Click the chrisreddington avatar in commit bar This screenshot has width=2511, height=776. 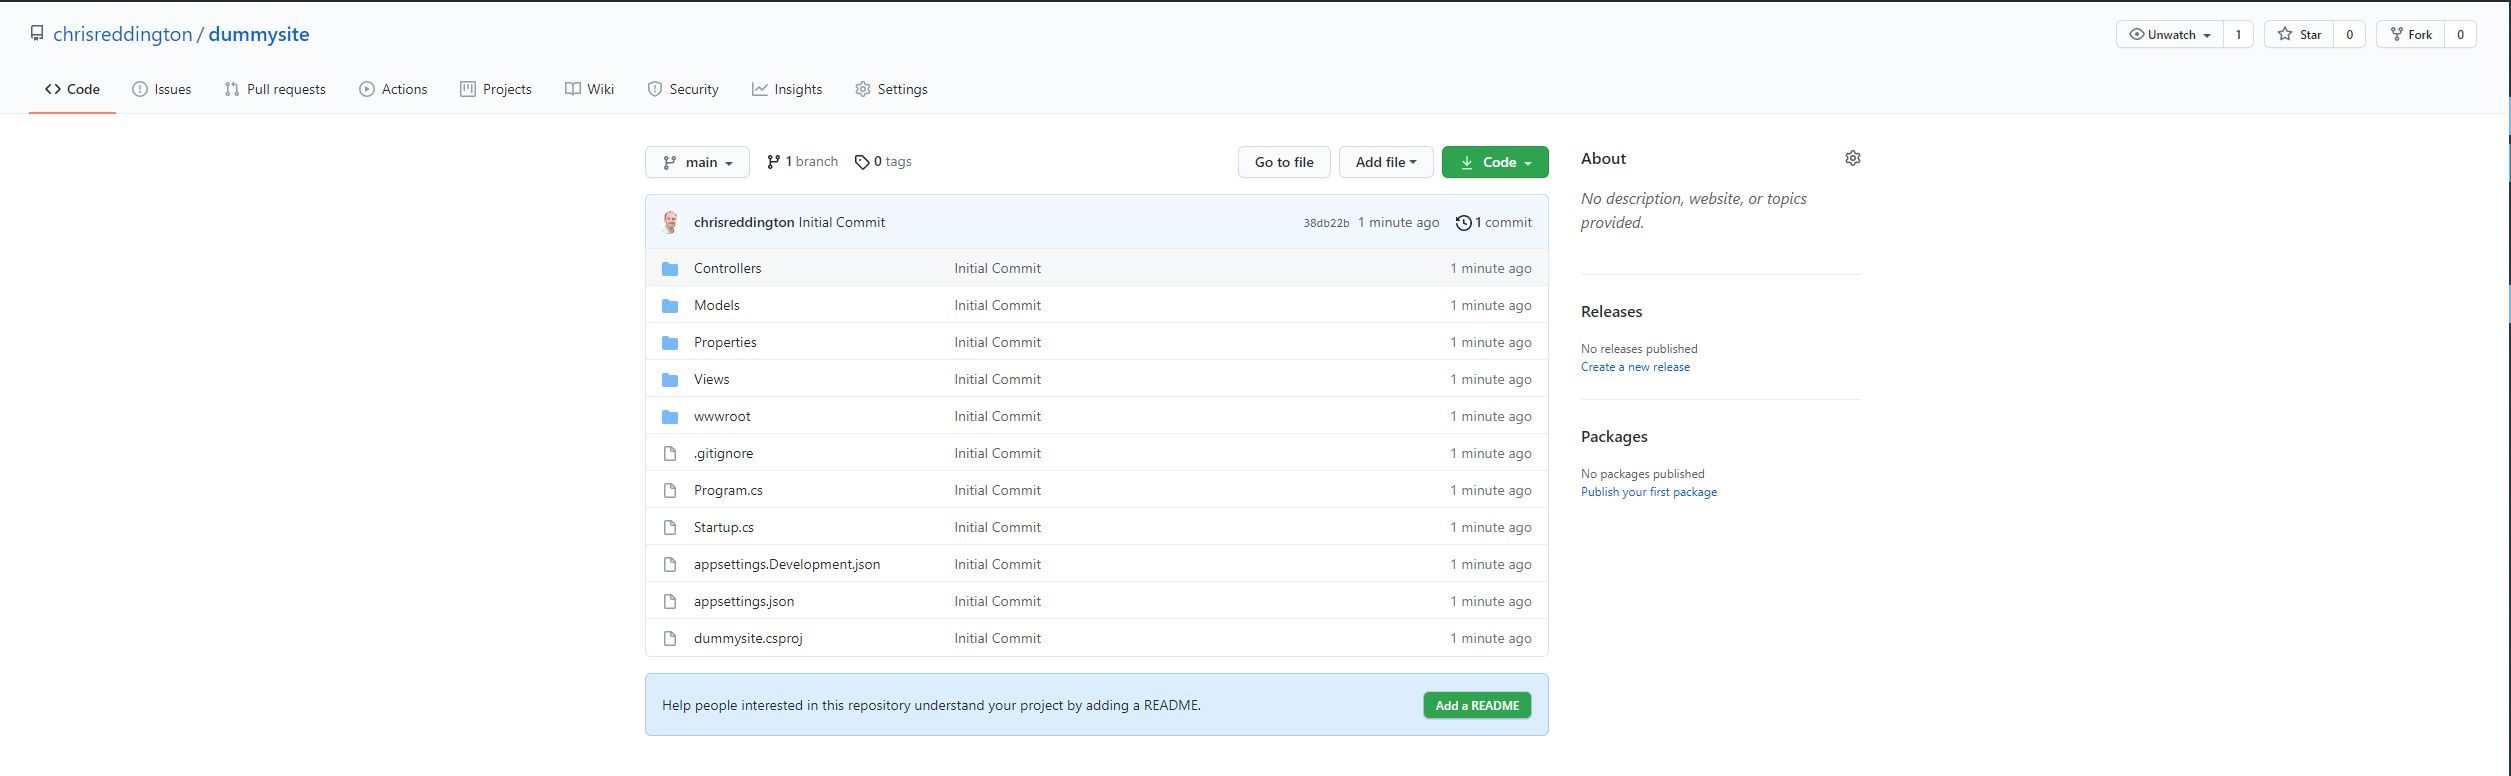[x=670, y=222]
